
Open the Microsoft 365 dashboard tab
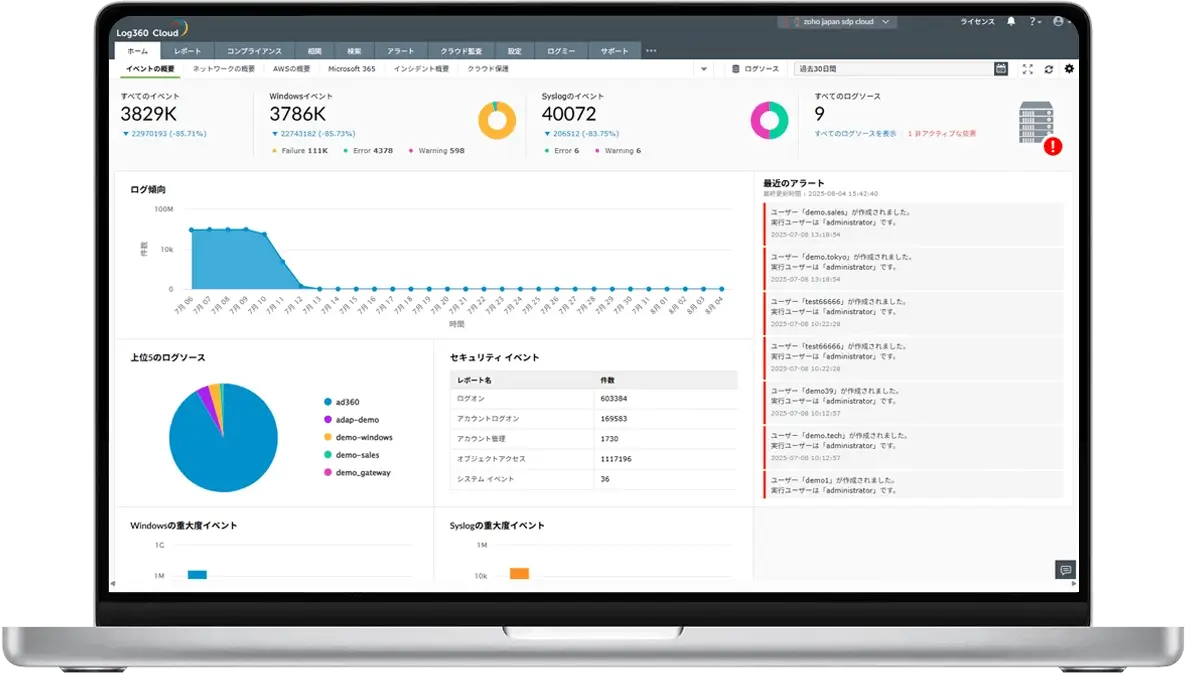click(352, 69)
